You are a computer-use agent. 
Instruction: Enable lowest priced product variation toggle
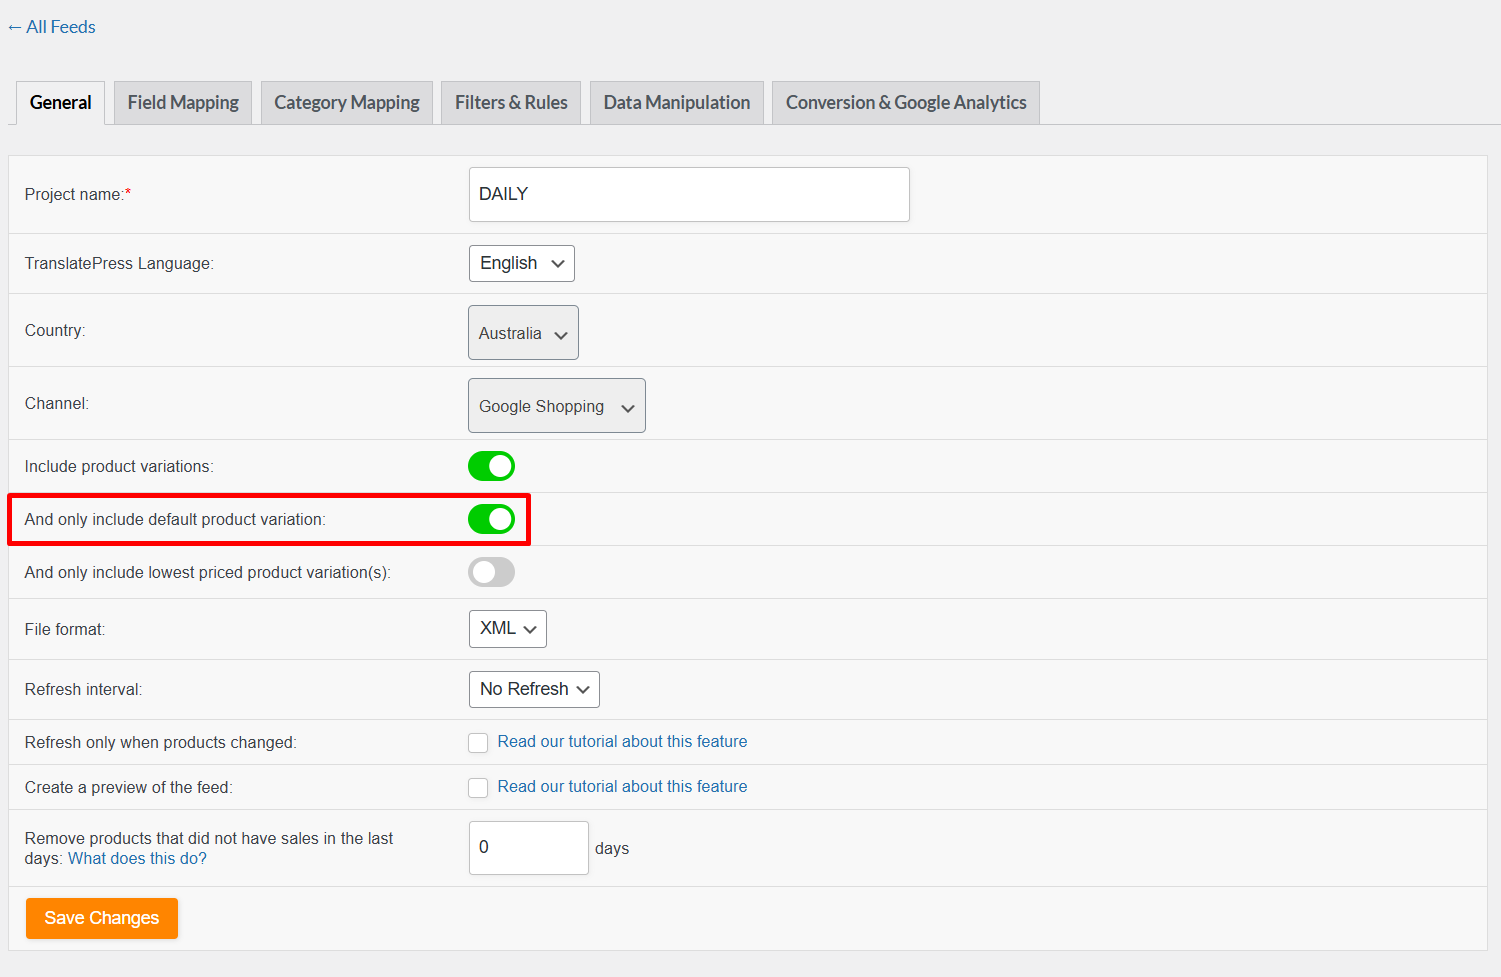[491, 572]
